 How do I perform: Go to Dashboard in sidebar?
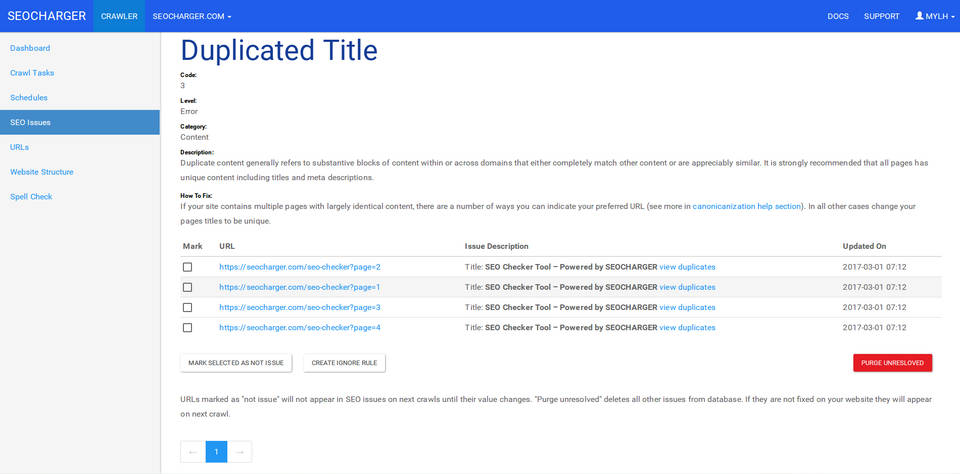(x=30, y=48)
